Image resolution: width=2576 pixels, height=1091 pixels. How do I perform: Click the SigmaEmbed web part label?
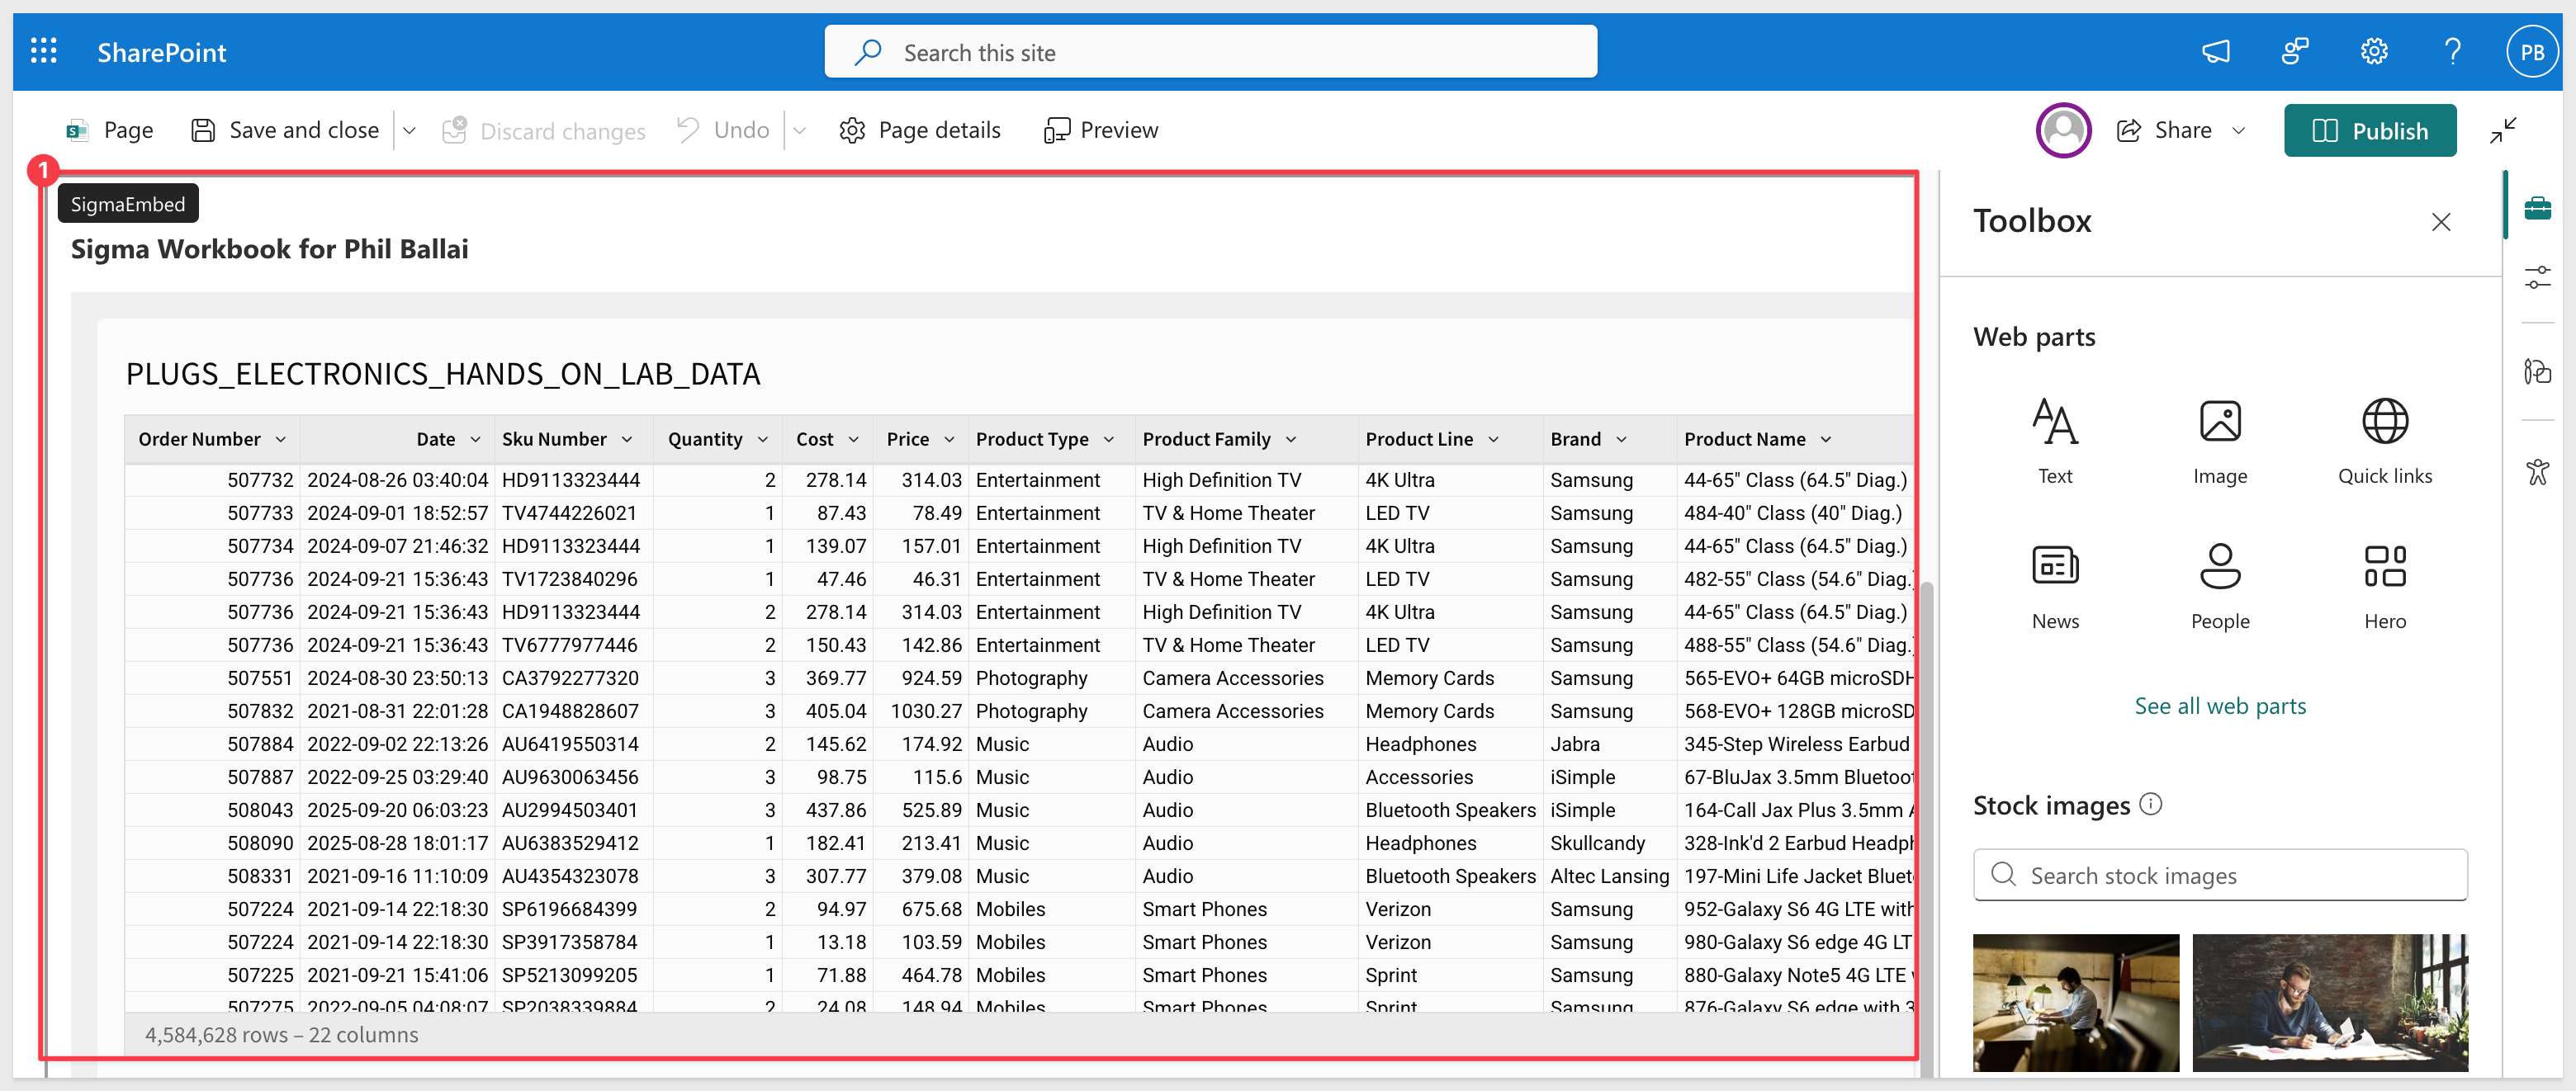click(x=128, y=204)
